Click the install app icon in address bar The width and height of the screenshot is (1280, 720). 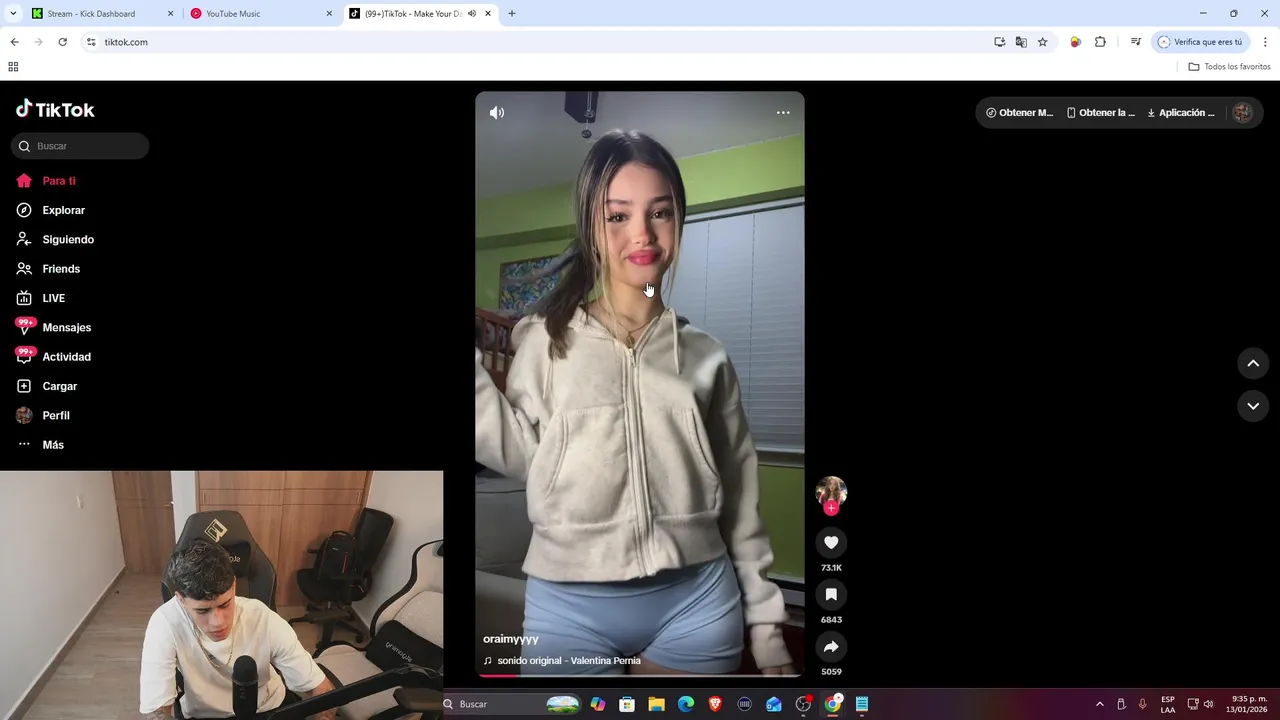(x=999, y=42)
